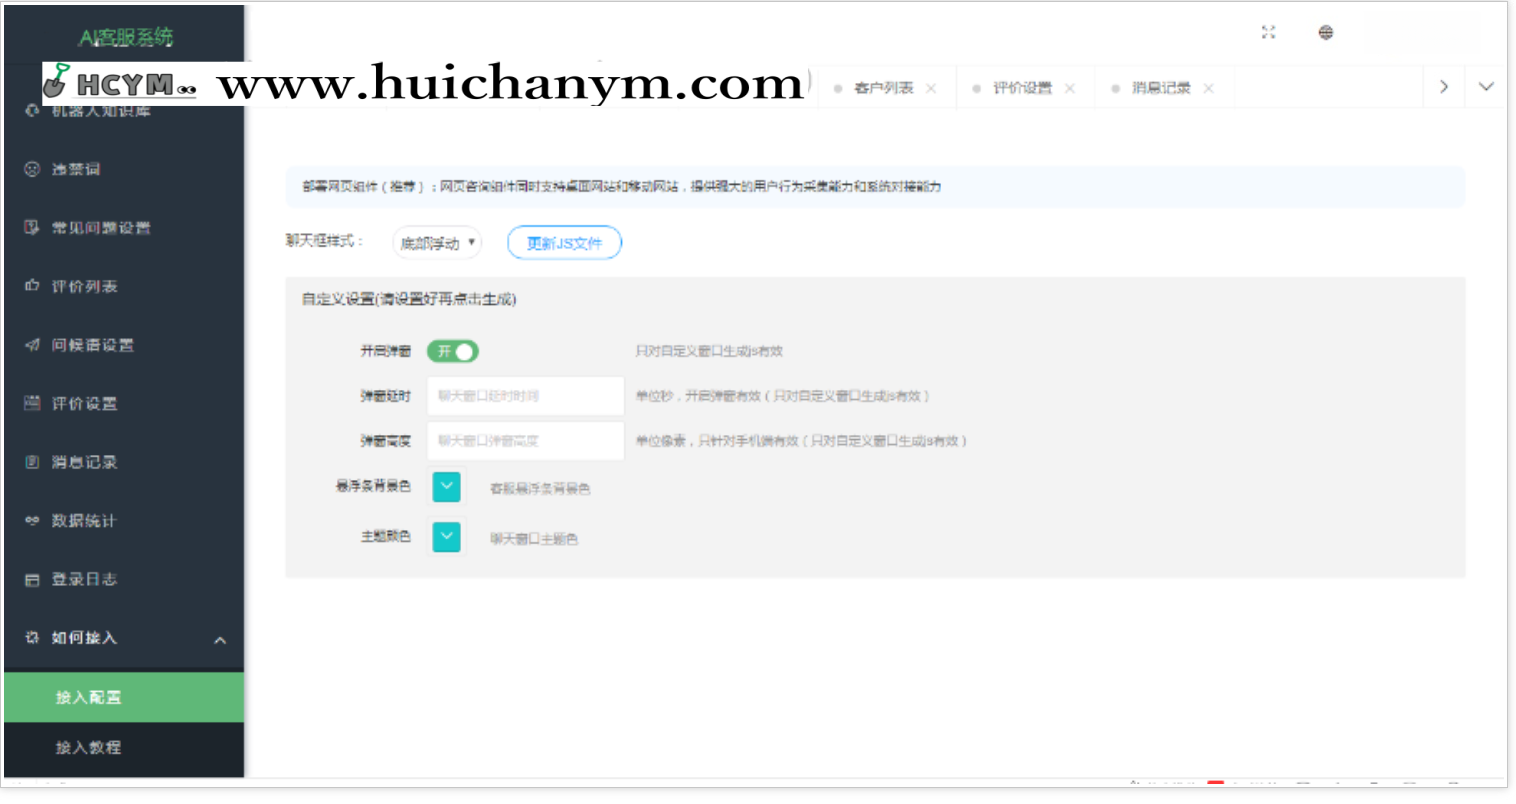Open the tab list dropdown arrow
Image resolution: width=1516 pixels, height=804 pixels.
(x=1486, y=87)
